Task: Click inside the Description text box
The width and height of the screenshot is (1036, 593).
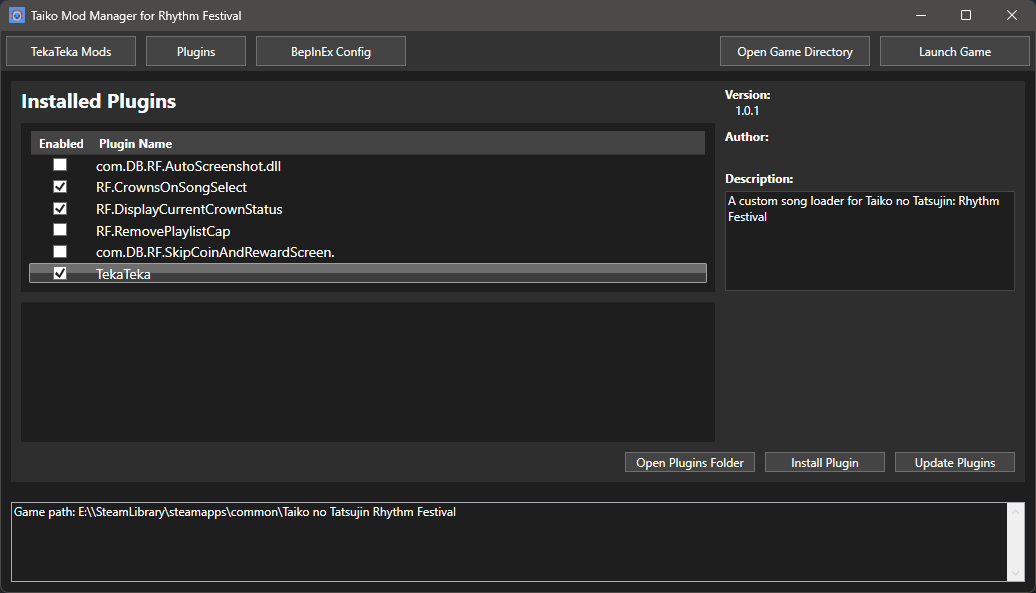Action: point(868,240)
